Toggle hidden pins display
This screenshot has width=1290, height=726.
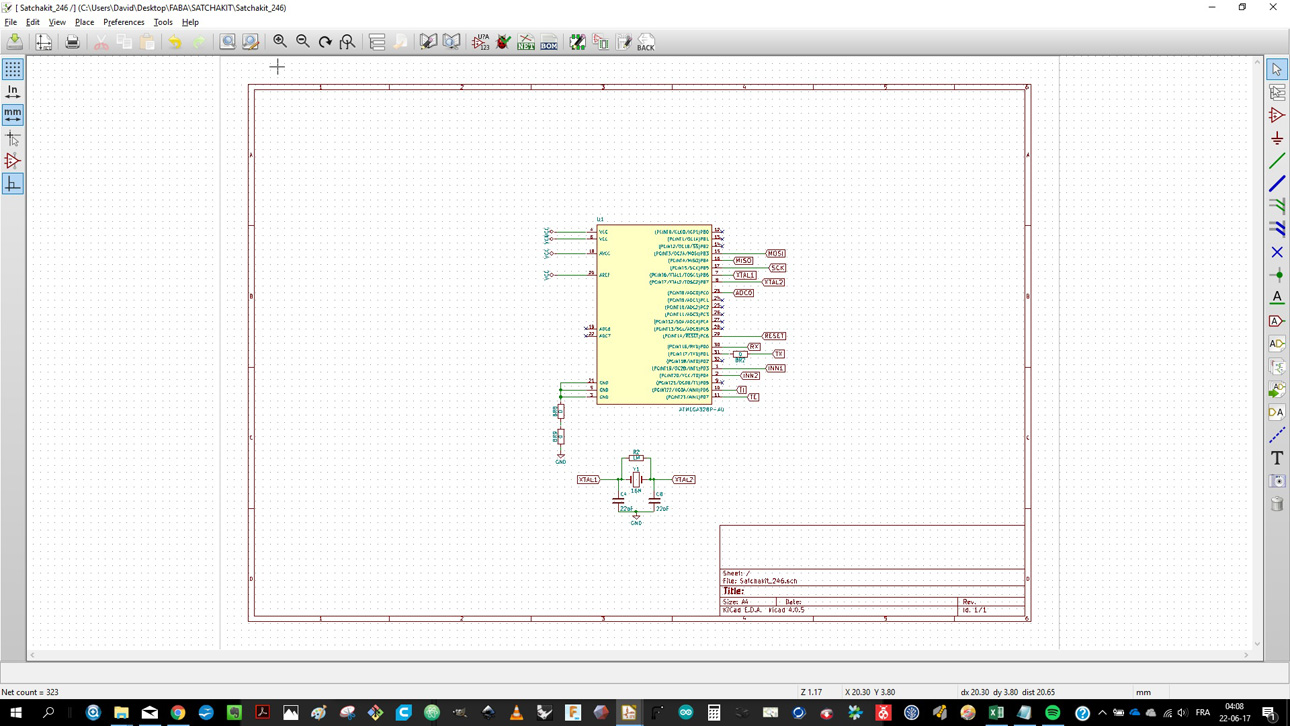[x=13, y=161]
